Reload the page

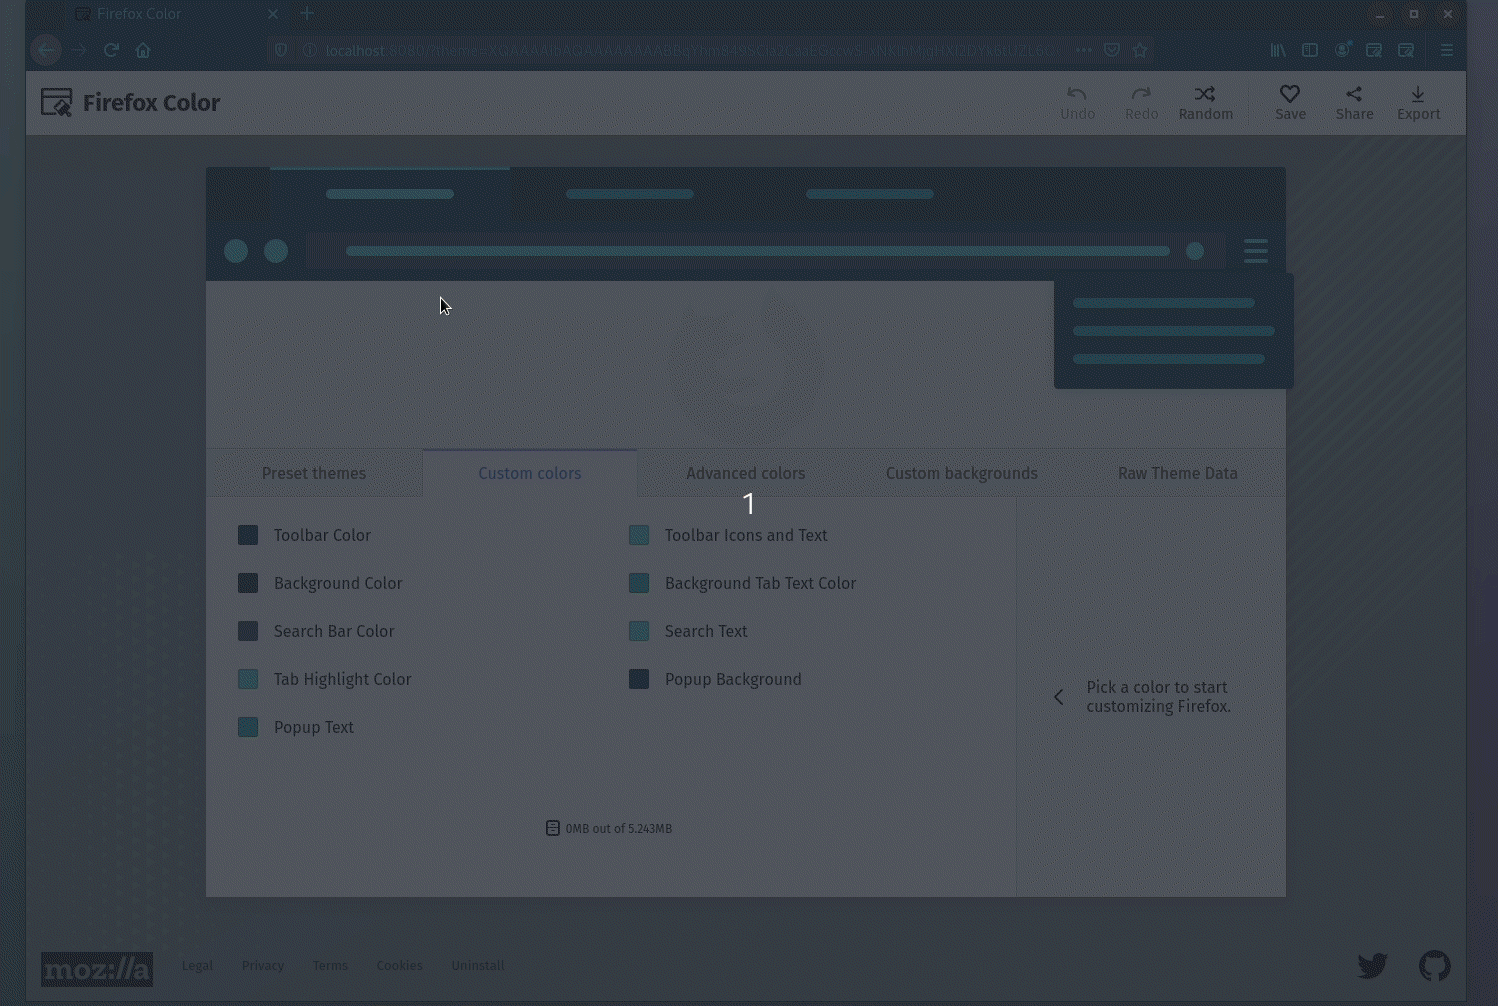(x=111, y=50)
